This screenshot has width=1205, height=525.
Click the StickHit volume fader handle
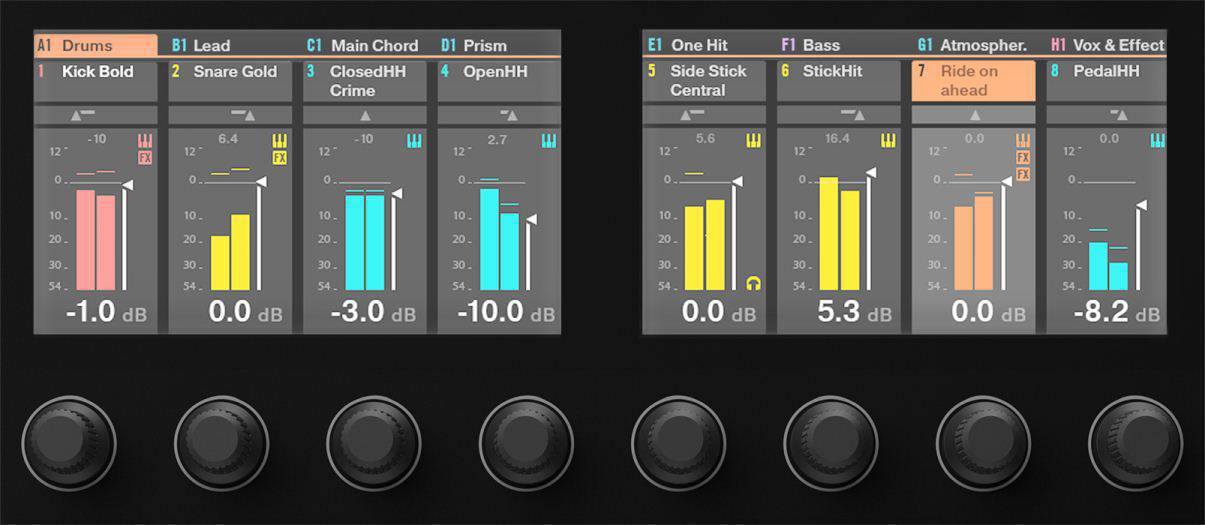871,173
